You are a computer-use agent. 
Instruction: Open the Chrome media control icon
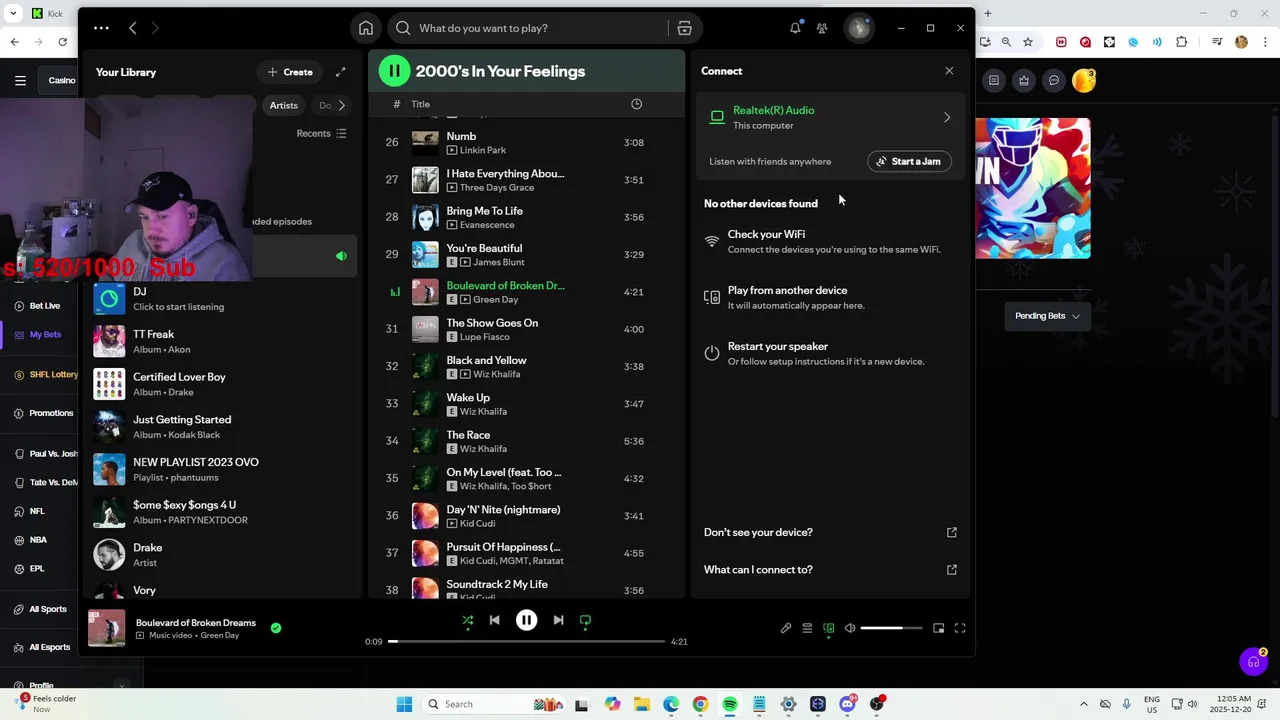[x=1217, y=42]
